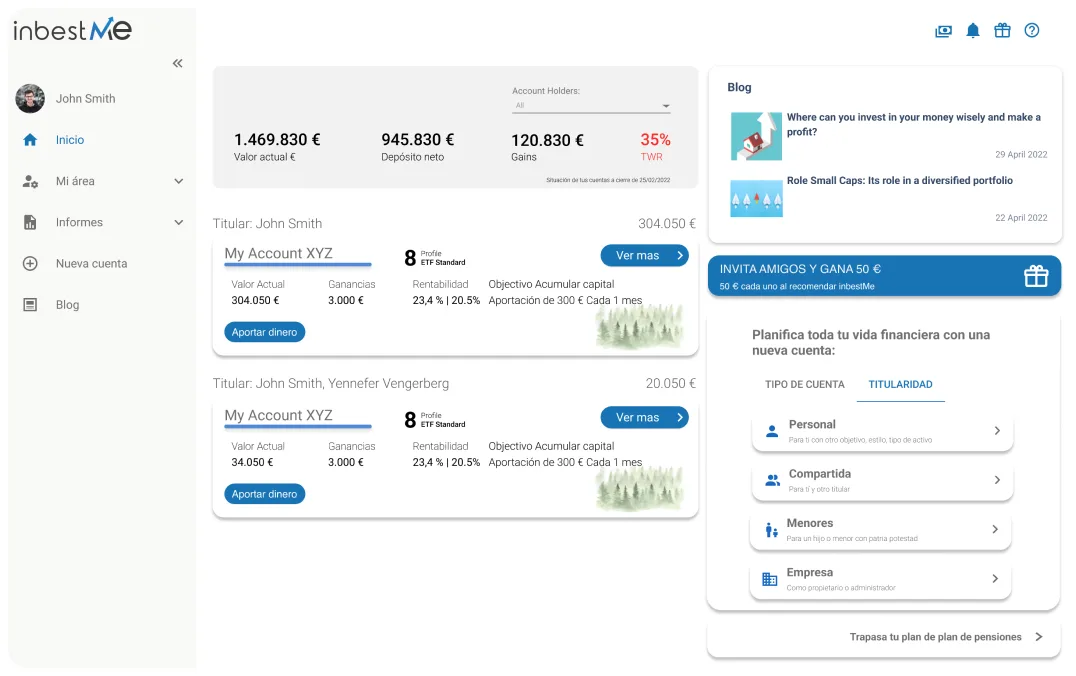Viewport: 1076px width, 676px height.
Task: Open blog post about investing money wisely
Action: click(x=914, y=124)
